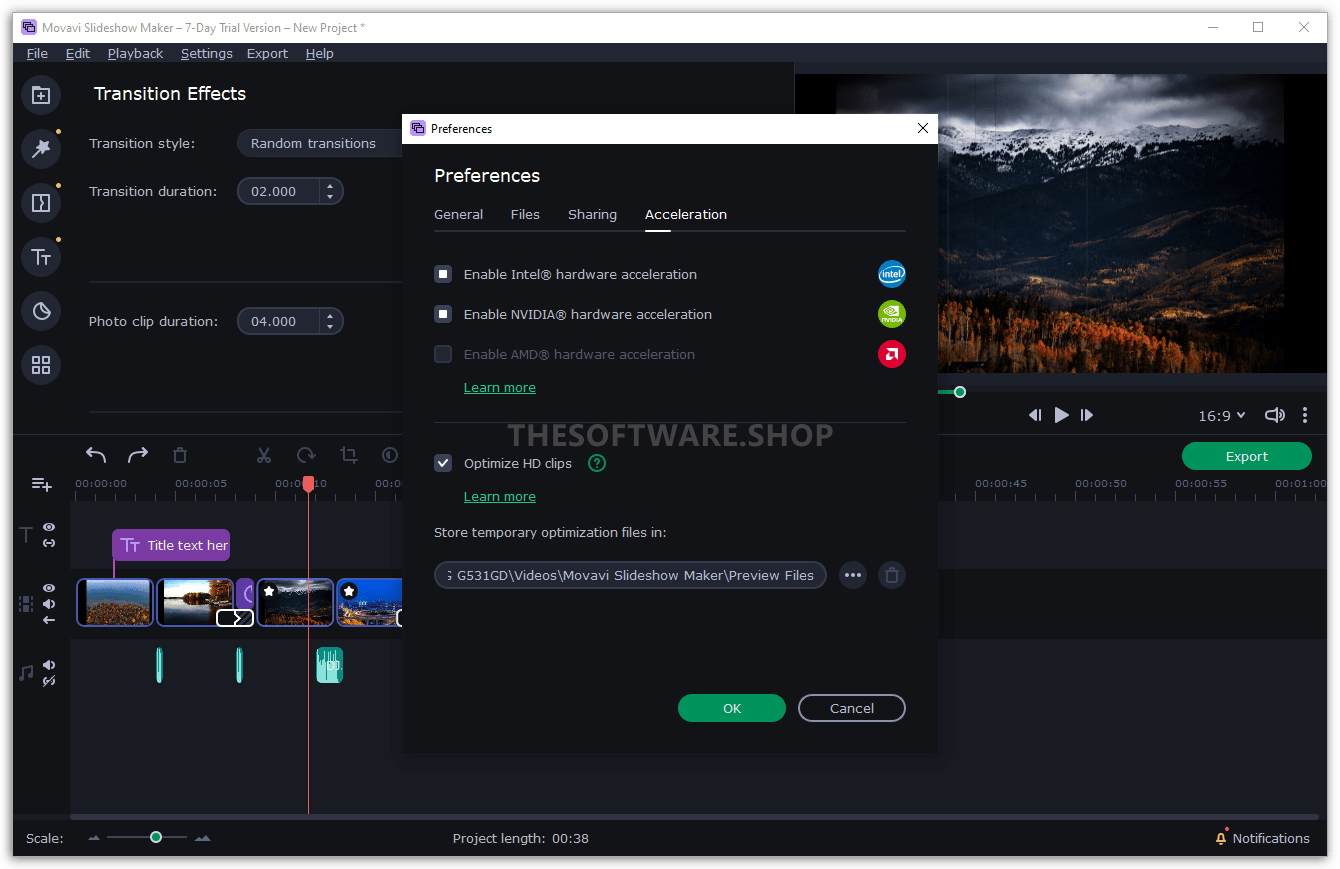Clear temporary optimization files with trash button

coord(892,575)
